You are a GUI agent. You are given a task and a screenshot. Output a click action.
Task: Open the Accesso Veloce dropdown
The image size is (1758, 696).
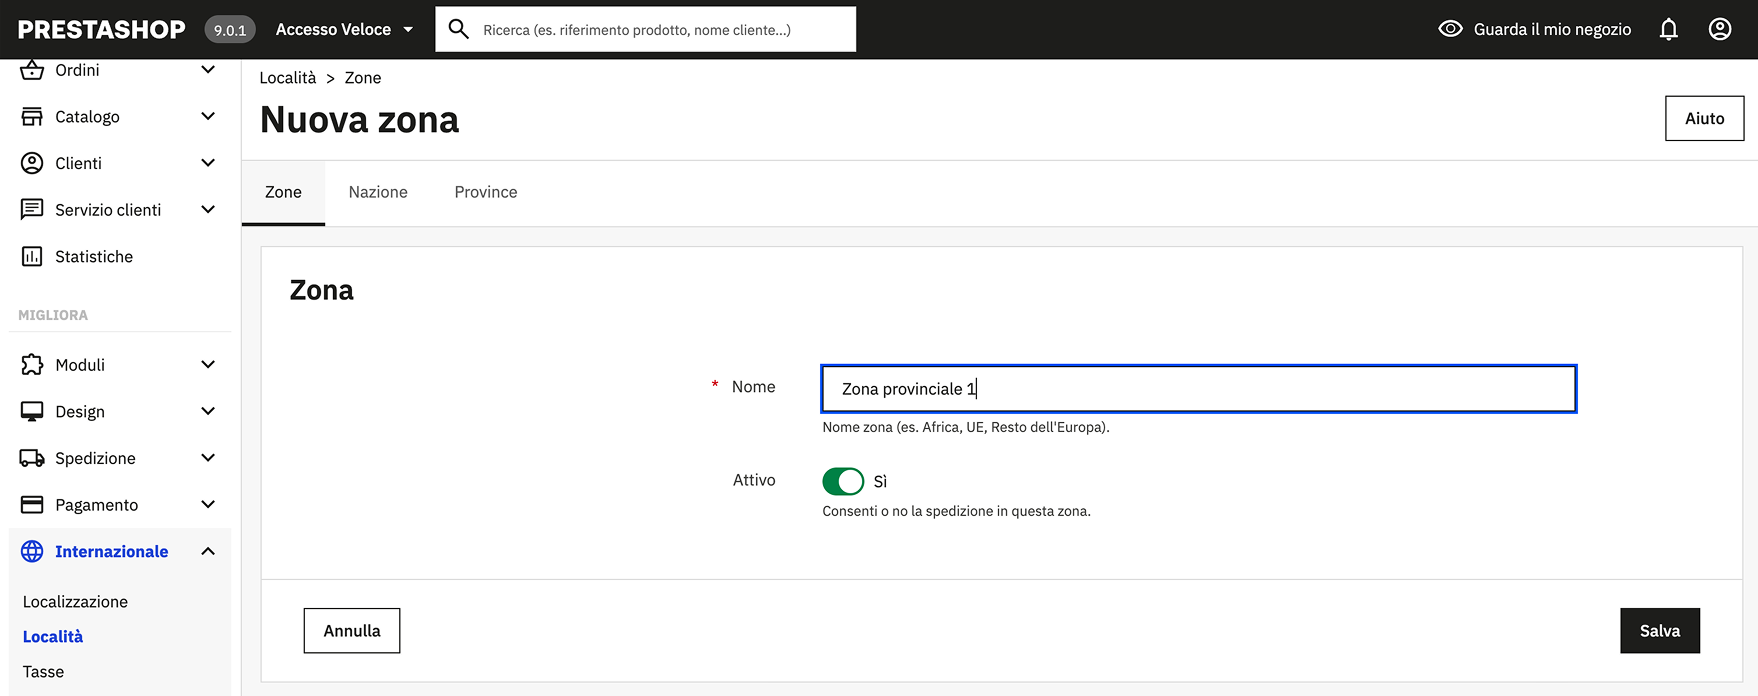click(x=344, y=30)
